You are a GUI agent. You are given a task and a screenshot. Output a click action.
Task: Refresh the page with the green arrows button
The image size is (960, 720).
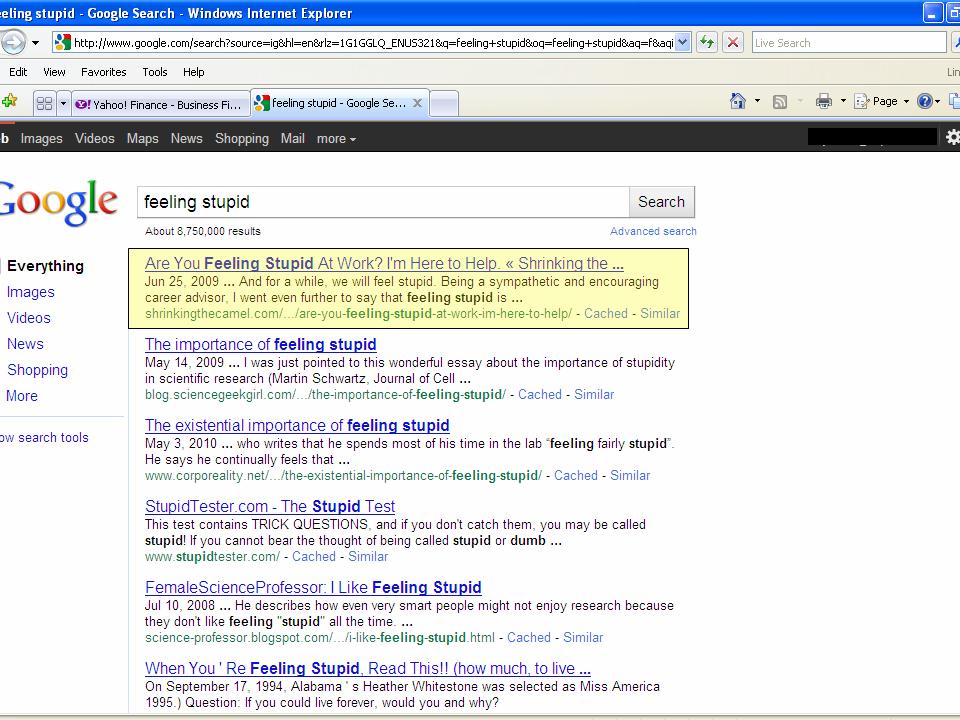point(707,42)
